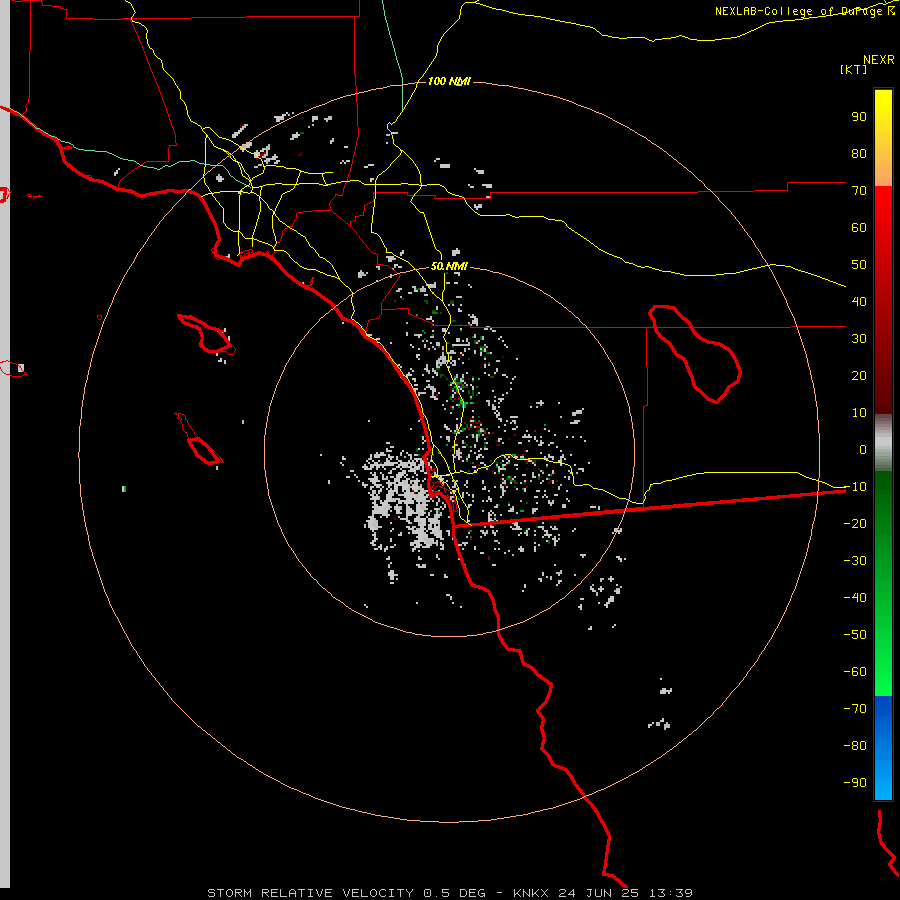Pick the gray zero-velocity band on the colorbar
Screen dimensions: 900x900
(x=883, y=443)
